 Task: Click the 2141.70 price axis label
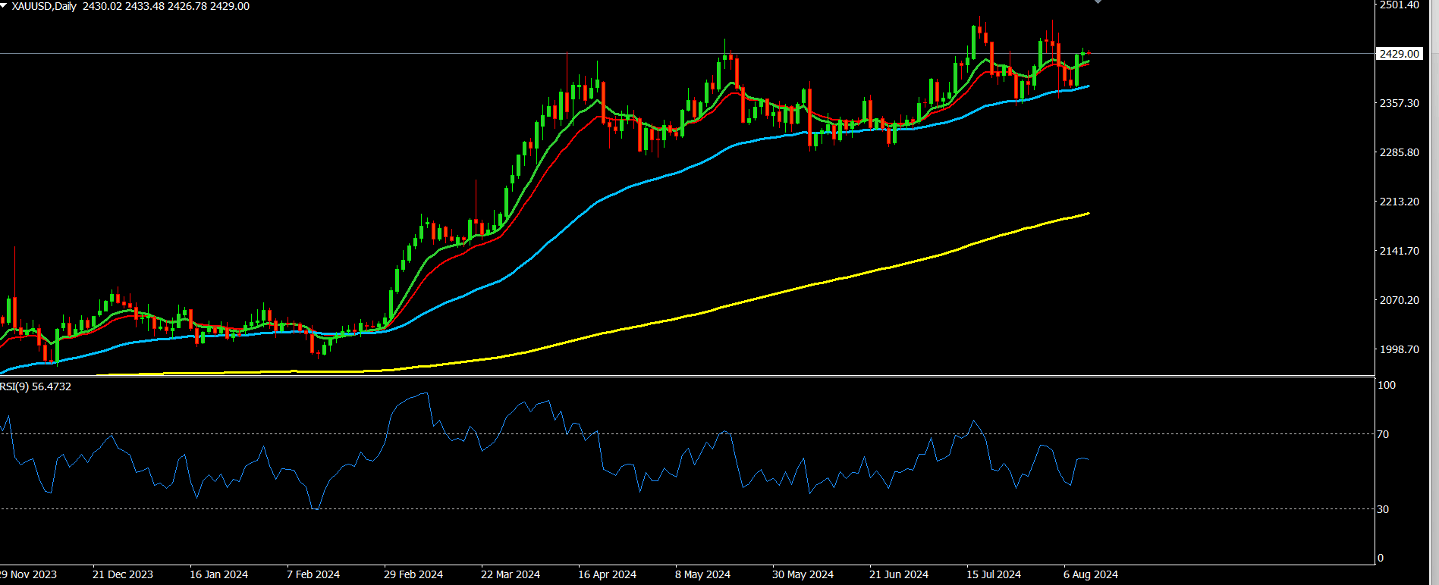pyautogui.click(x=1399, y=251)
